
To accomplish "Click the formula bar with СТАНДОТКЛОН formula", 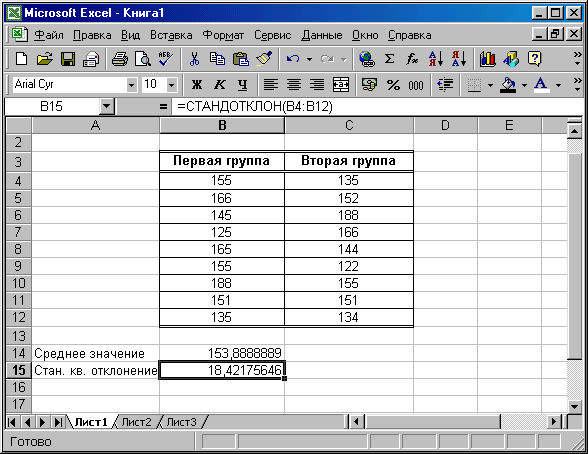I will [377, 107].
